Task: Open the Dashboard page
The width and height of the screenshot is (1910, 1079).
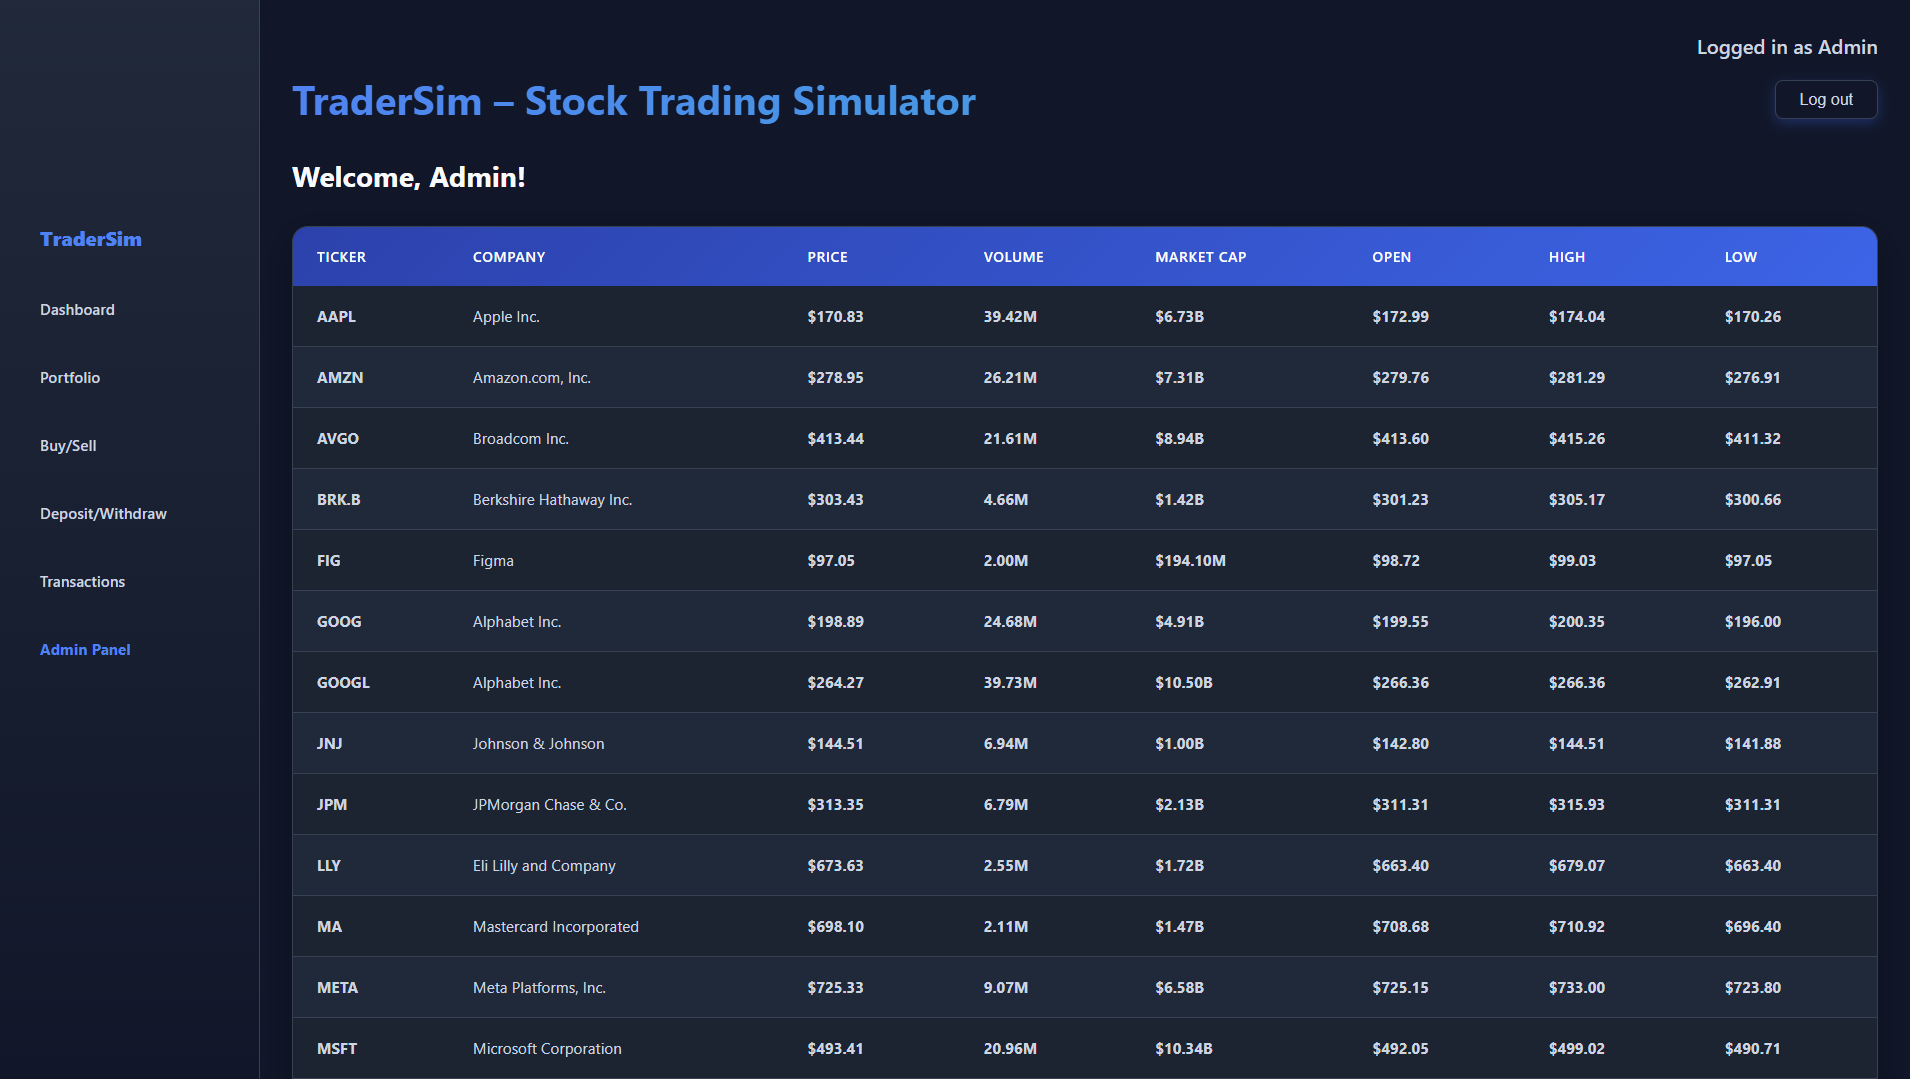Action: pos(77,310)
